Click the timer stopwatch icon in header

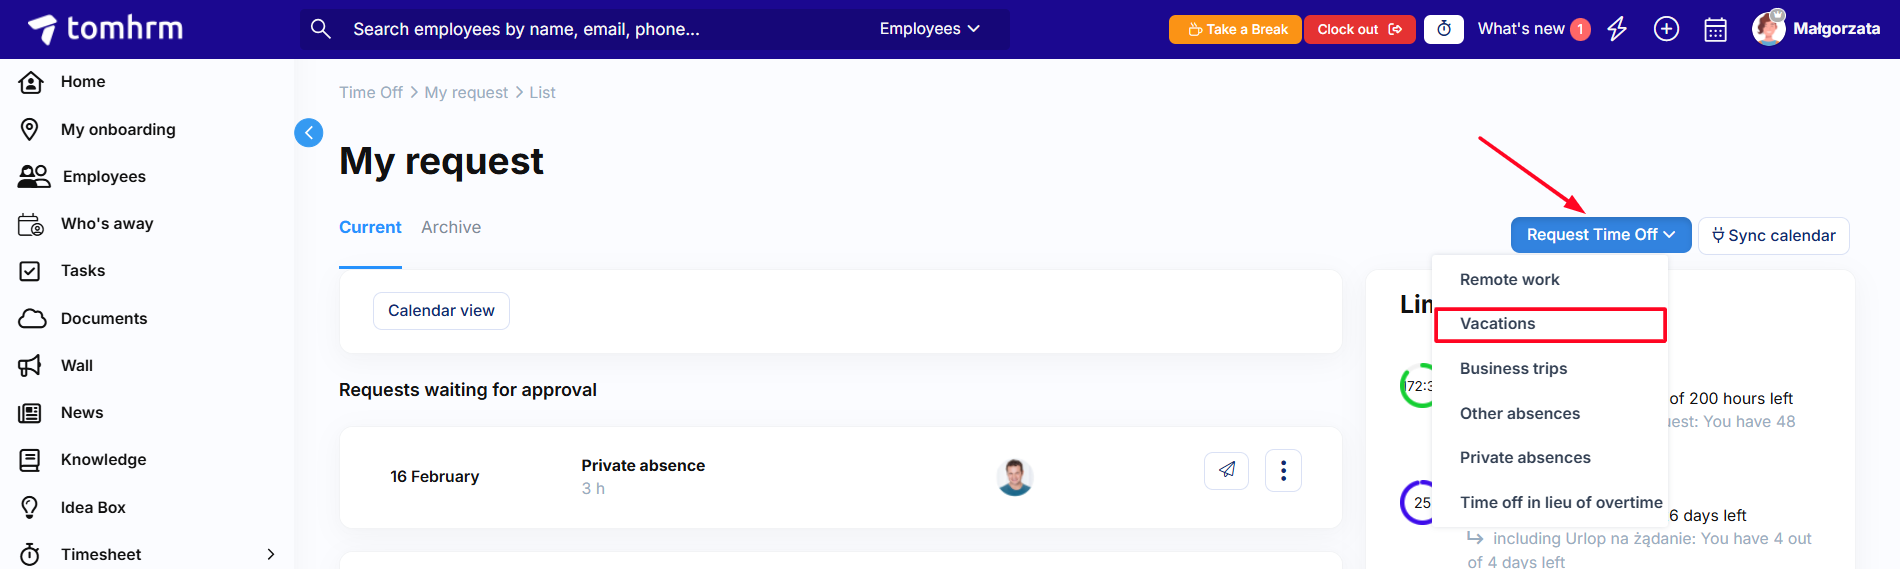click(1443, 29)
